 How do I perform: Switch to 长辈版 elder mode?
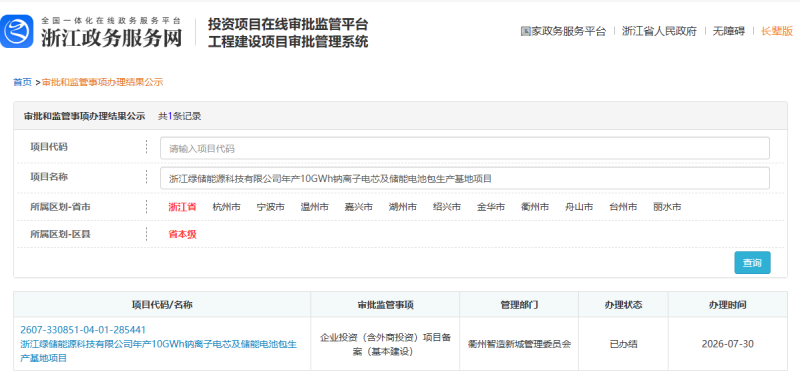click(777, 31)
